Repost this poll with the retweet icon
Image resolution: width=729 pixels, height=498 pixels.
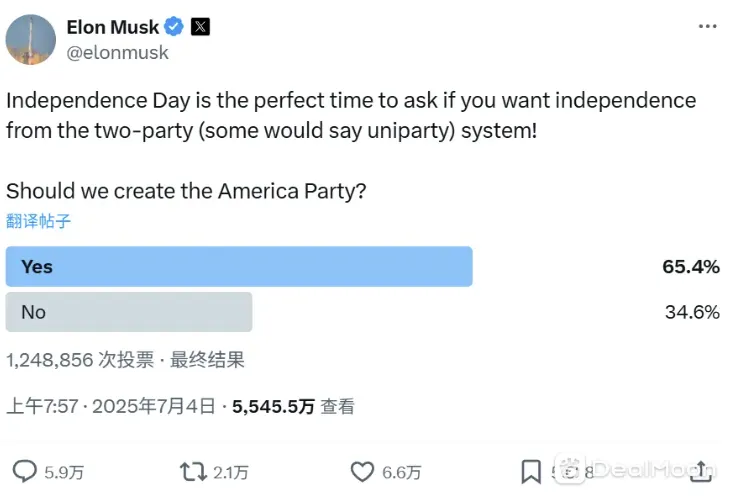coord(190,471)
